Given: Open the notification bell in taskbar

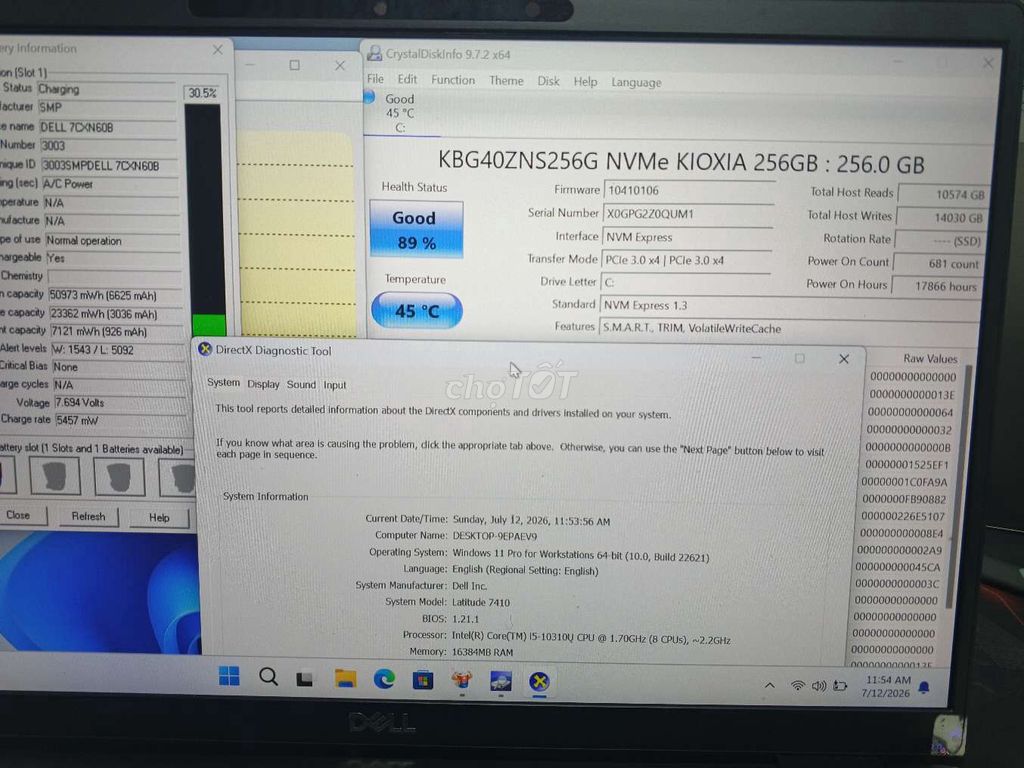Looking at the screenshot, I should pyautogui.click(x=924, y=687).
